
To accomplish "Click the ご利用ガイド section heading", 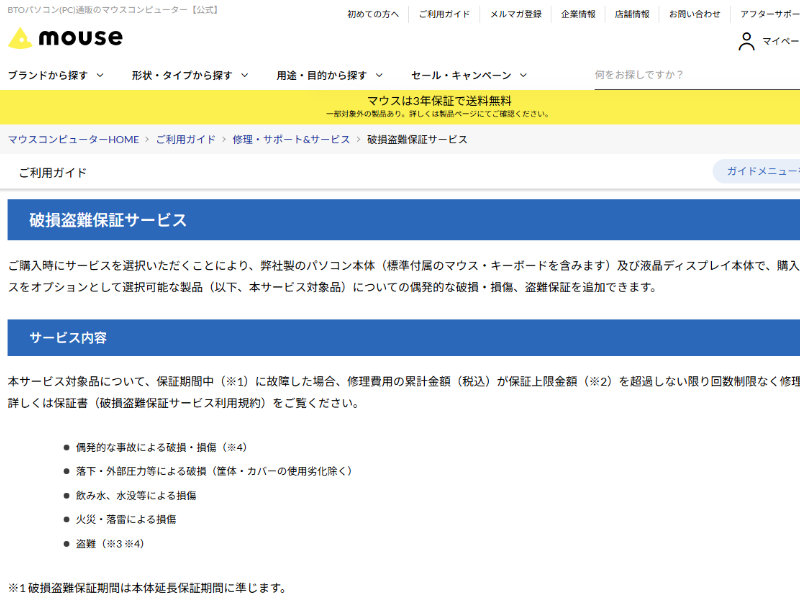I will tap(53, 172).
